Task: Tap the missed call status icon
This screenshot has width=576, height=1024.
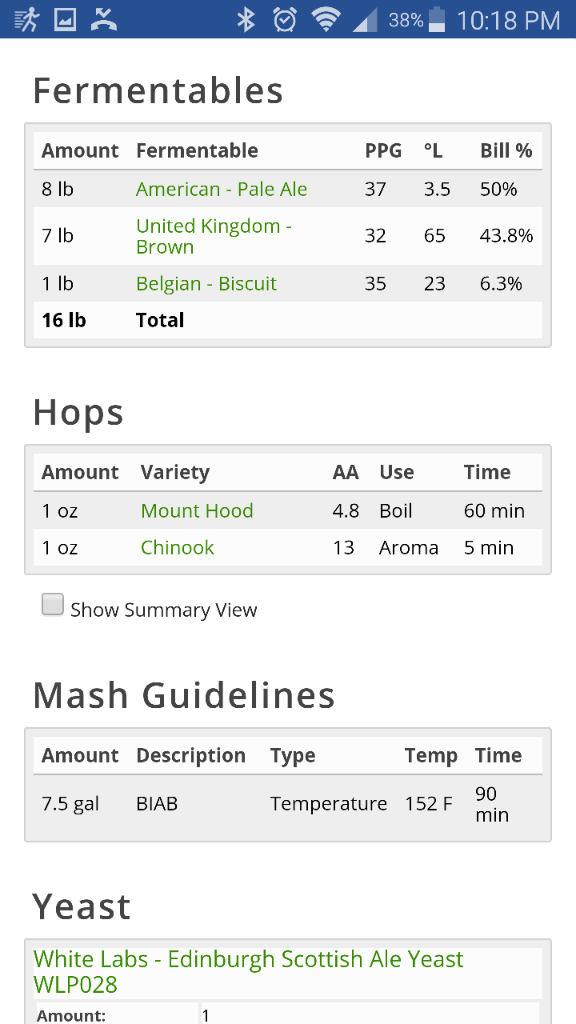Action: (103, 20)
